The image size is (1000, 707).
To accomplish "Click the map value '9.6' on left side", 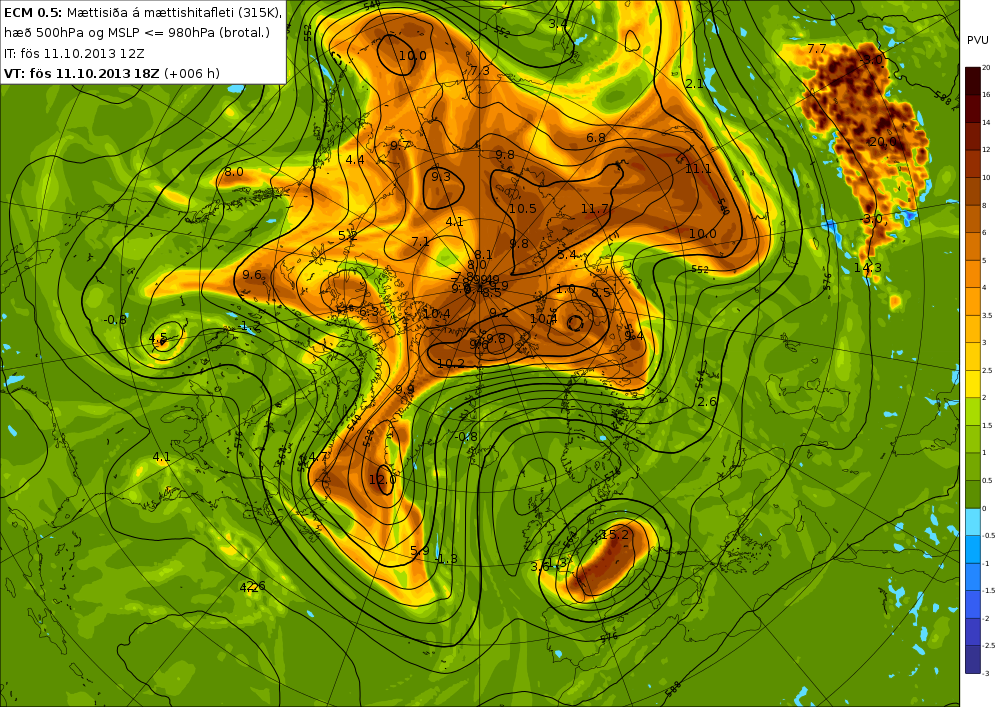I will pyautogui.click(x=252, y=275).
